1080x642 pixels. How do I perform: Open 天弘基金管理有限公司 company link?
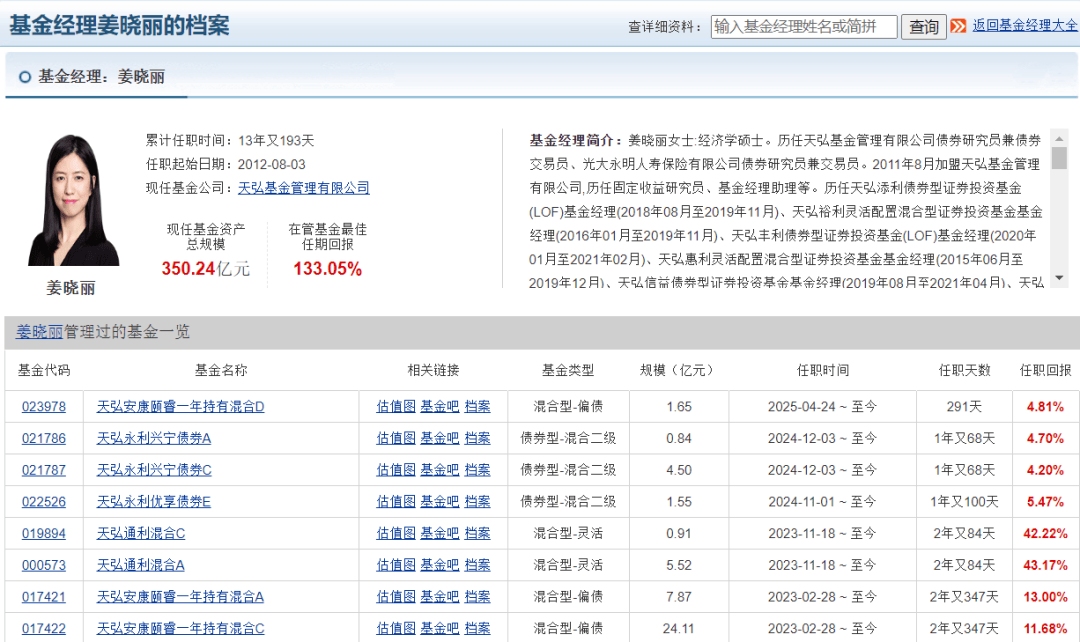click(304, 188)
